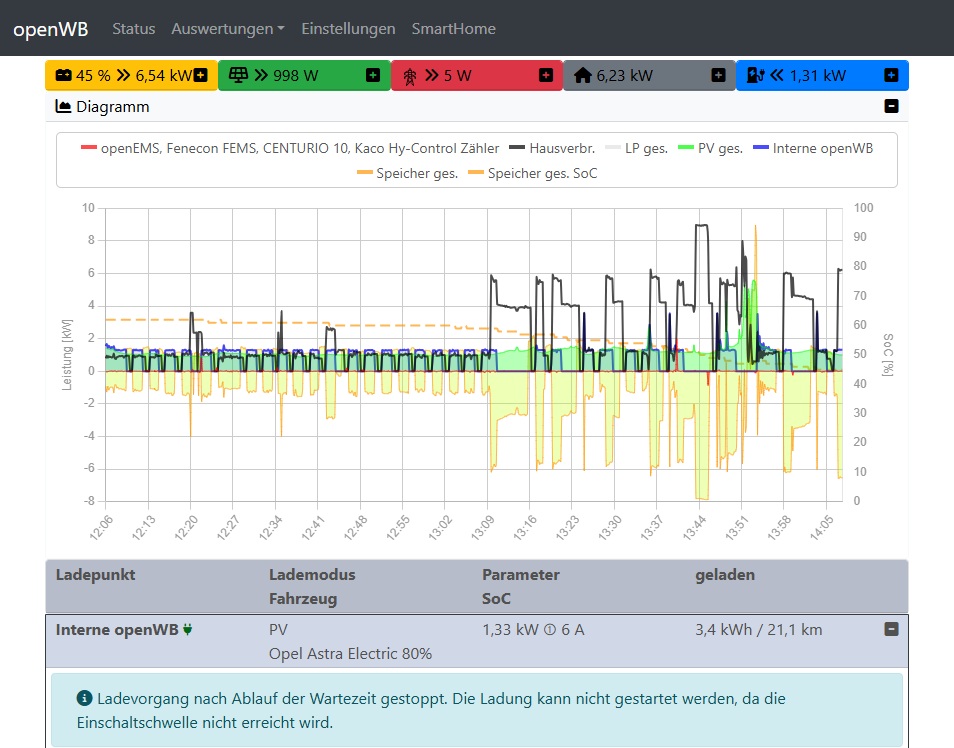Viewport: 954px width, 748px height.
Task: Click the green plug icon beside Interne openWB
Action: coord(187,630)
